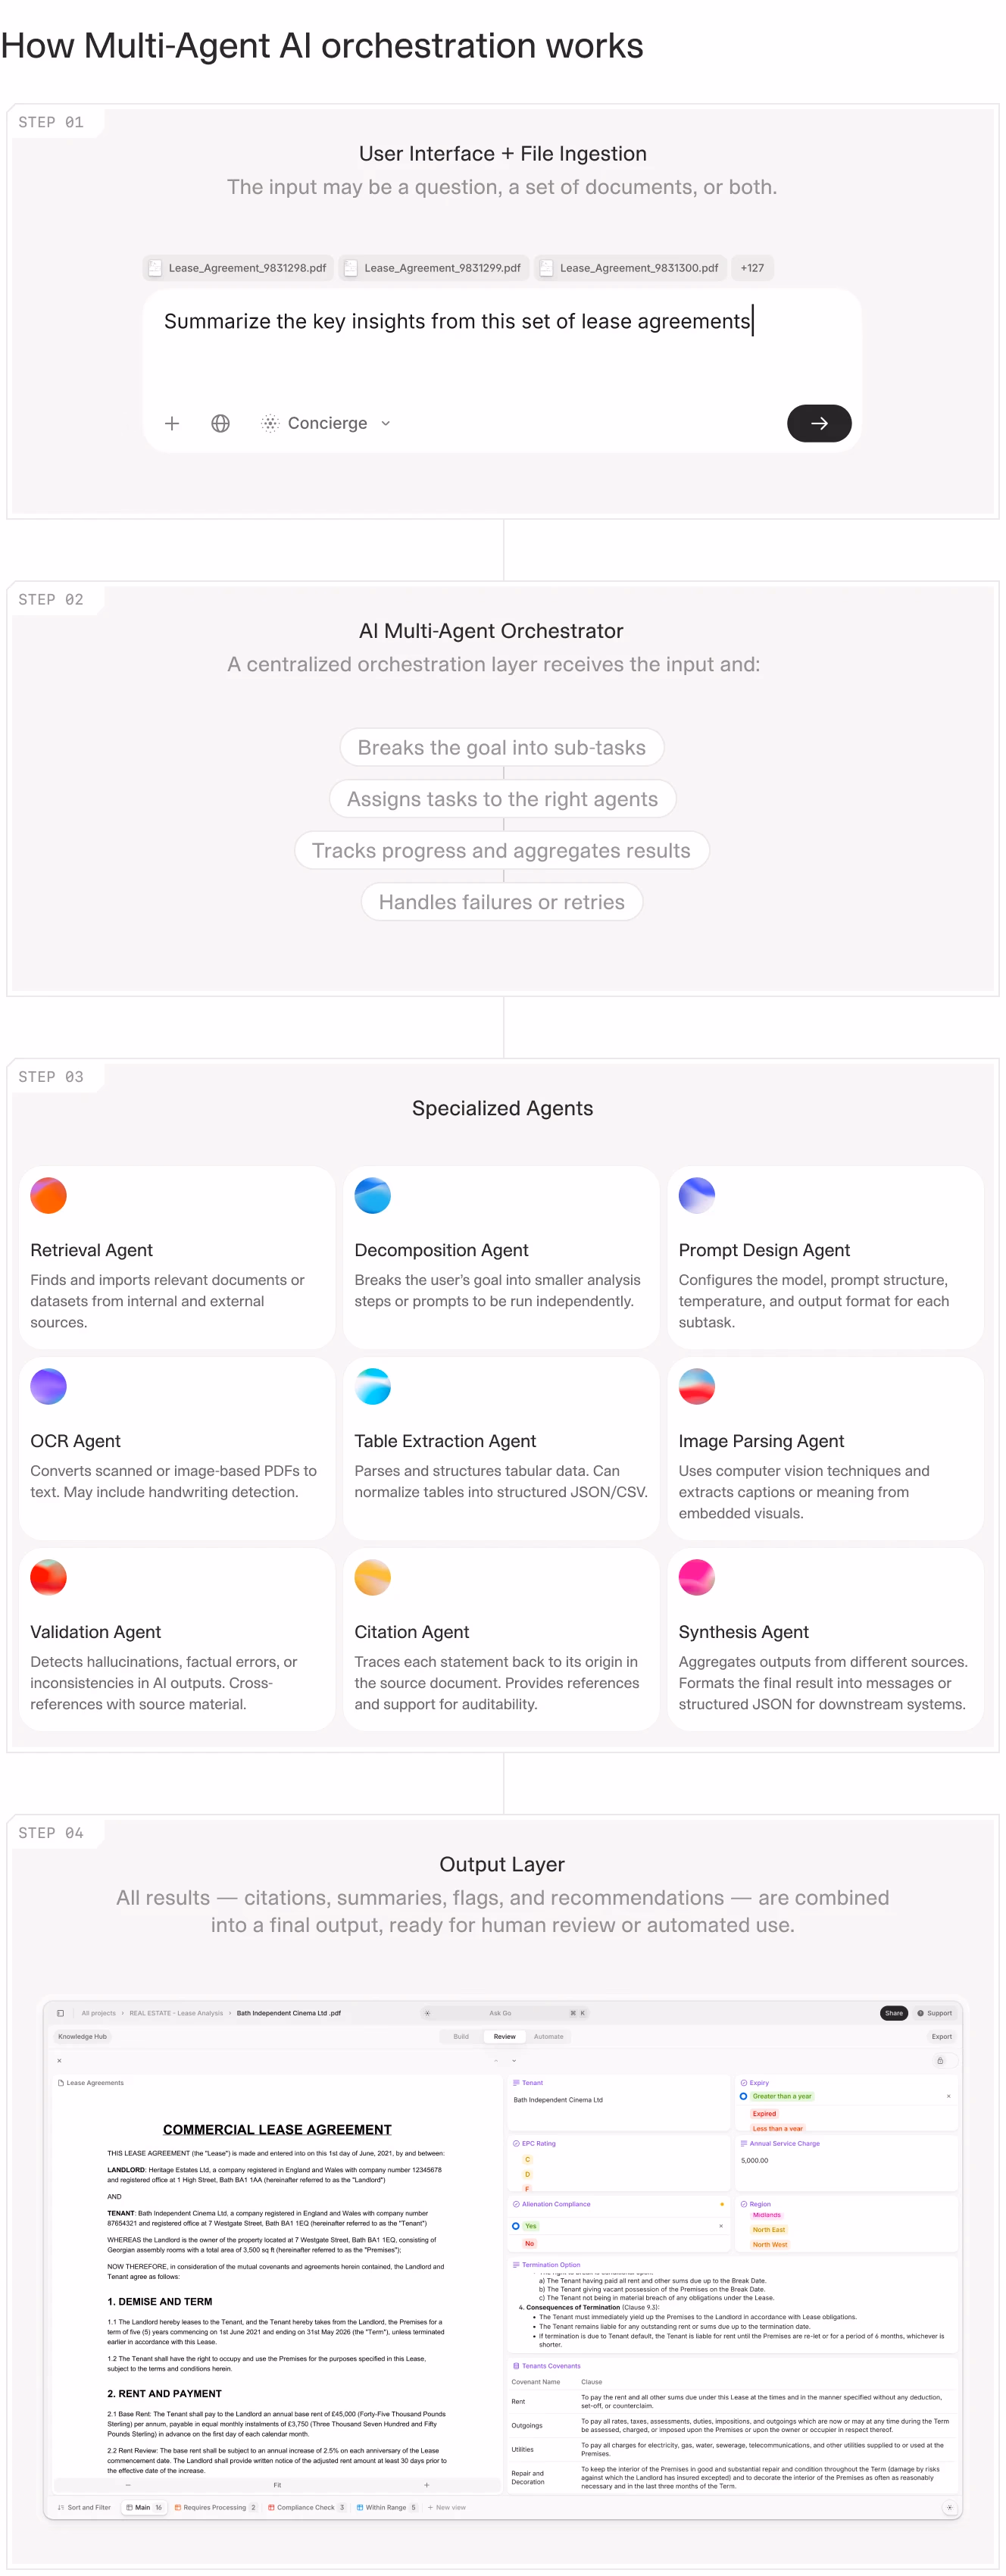Click the plus attach icon in prompt box
1006x2576 pixels.
coord(172,423)
